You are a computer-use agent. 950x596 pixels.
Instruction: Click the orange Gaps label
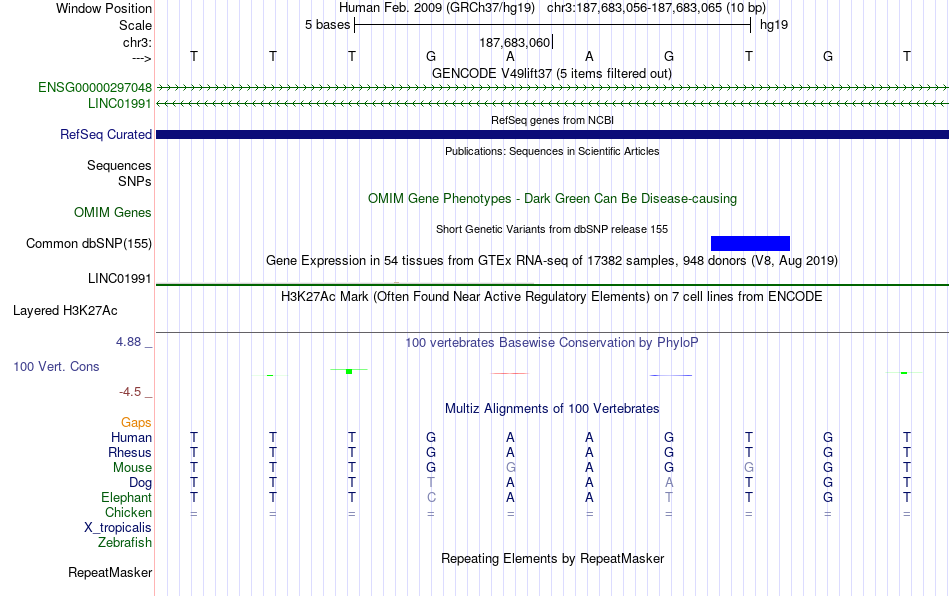[x=136, y=422]
